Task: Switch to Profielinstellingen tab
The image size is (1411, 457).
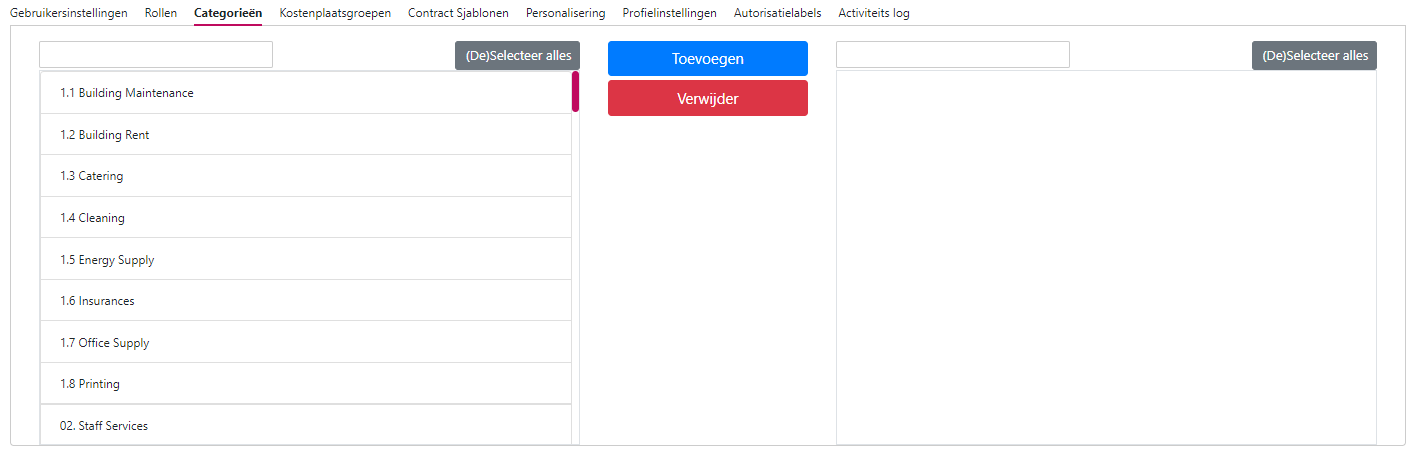Action: click(x=669, y=13)
